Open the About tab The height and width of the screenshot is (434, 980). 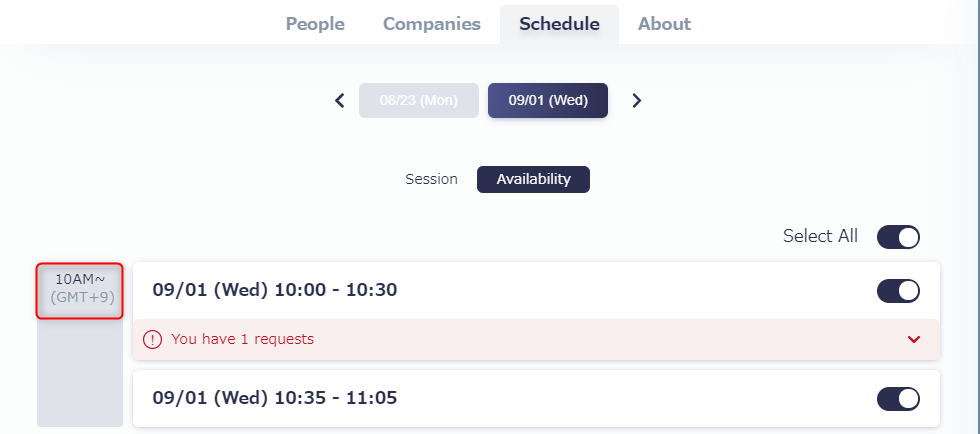664,24
